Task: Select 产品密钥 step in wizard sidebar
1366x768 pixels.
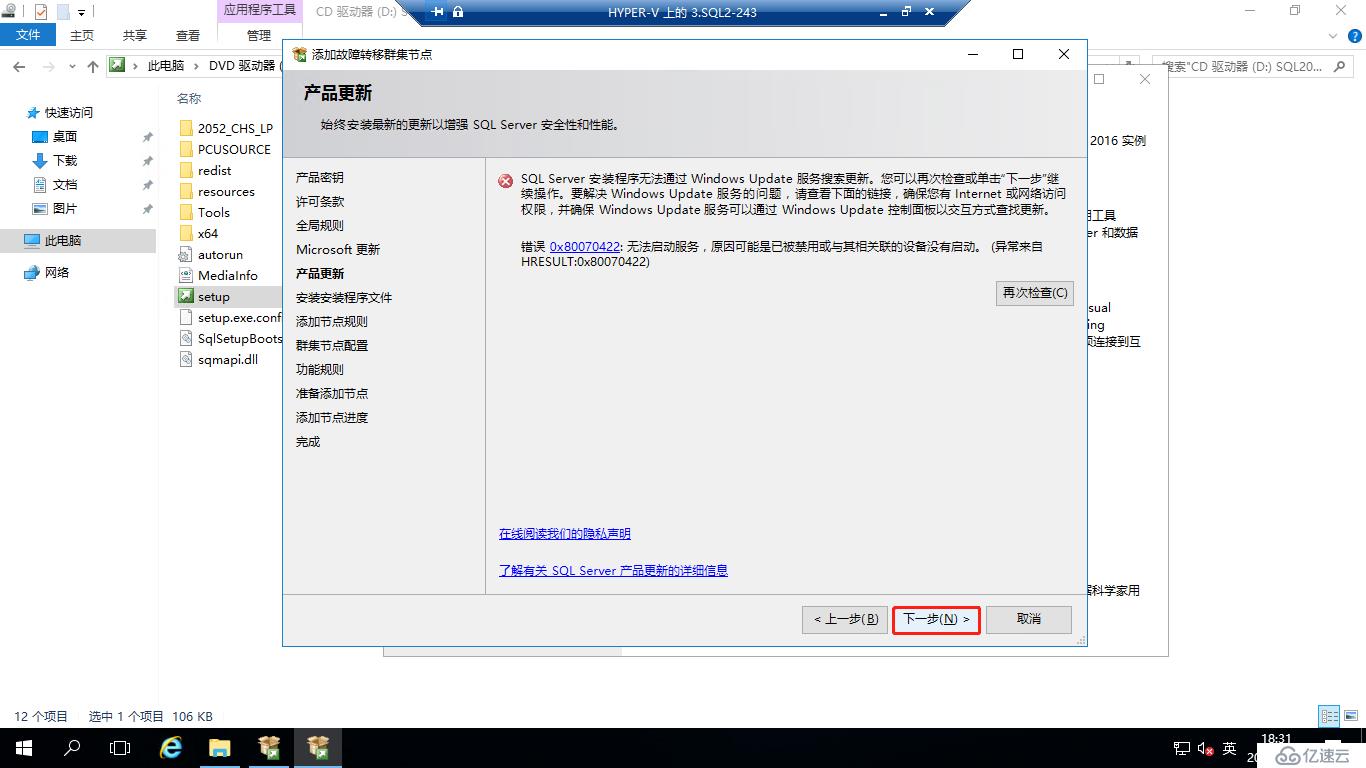Action: [x=320, y=177]
